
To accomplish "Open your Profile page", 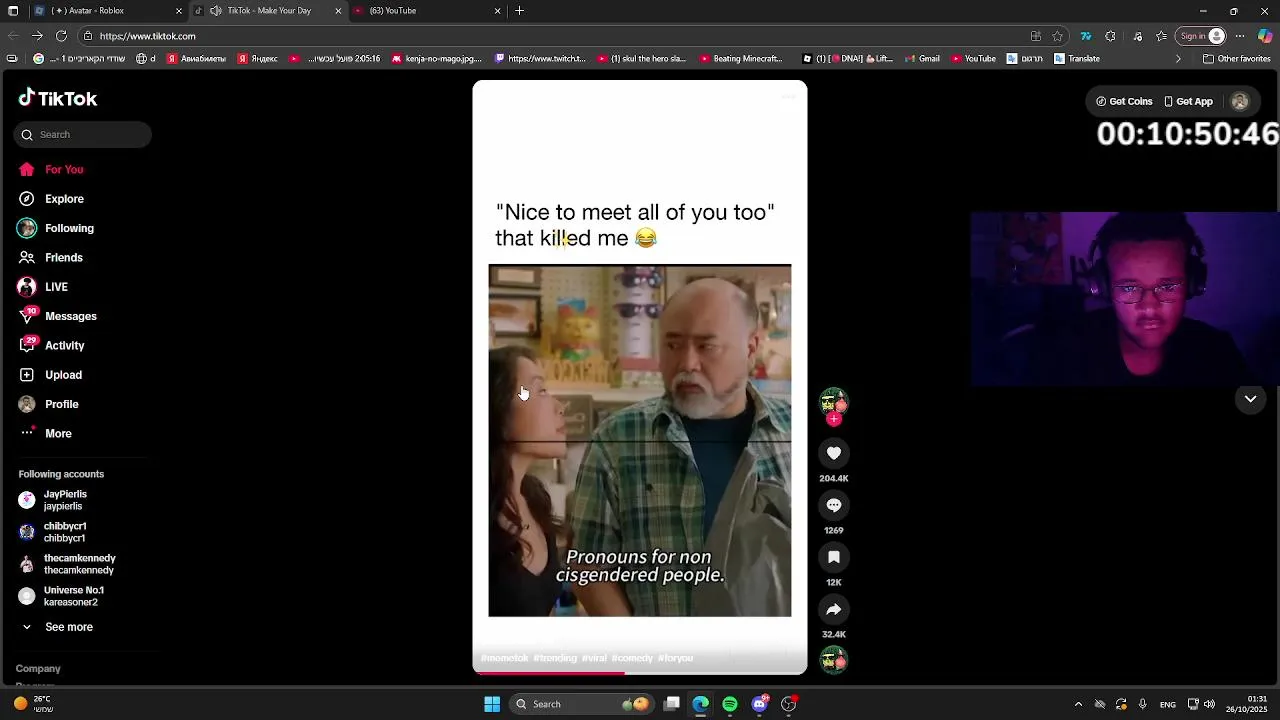I will click(48, 404).
